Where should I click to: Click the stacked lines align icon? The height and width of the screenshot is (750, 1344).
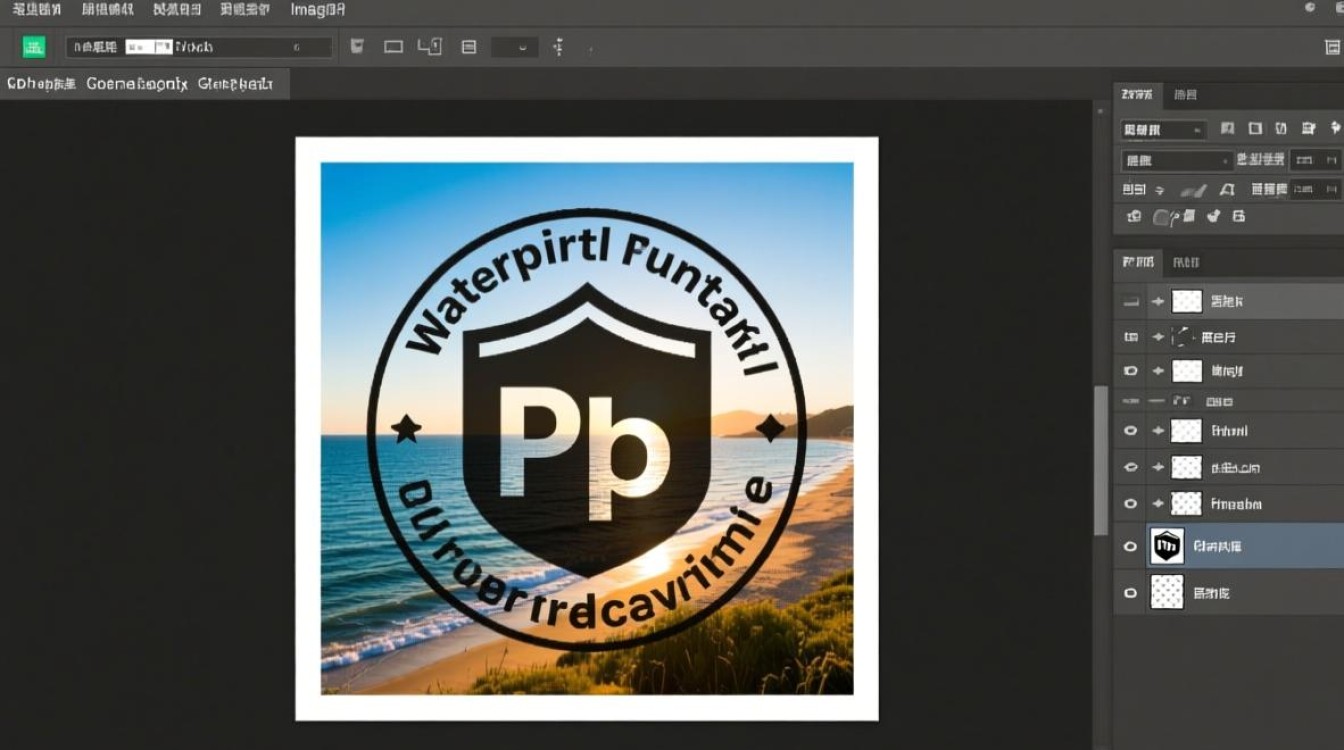(468, 47)
